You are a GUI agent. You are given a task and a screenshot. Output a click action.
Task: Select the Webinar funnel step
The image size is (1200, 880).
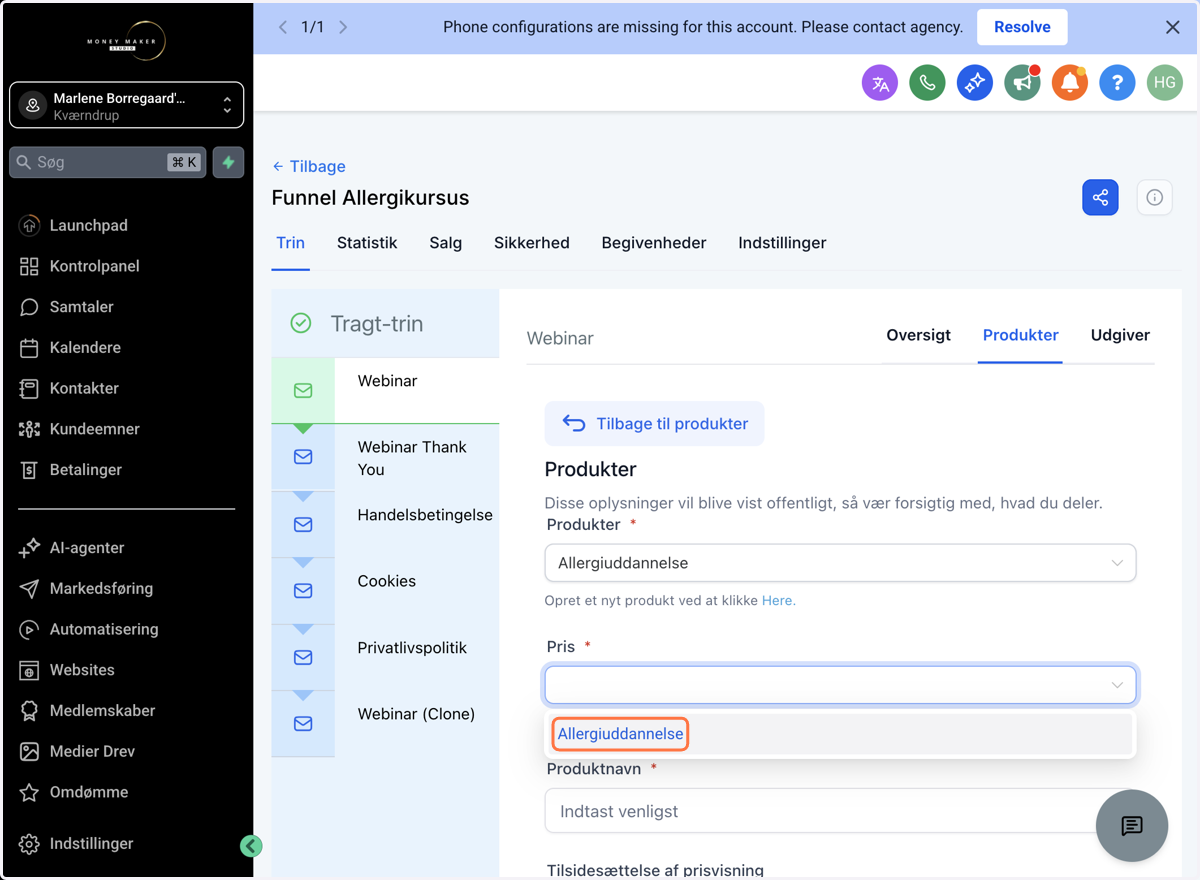coord(385,391)
